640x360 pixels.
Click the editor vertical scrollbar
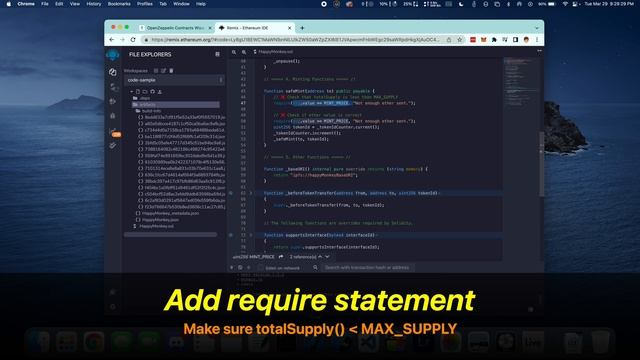point(542,164)
